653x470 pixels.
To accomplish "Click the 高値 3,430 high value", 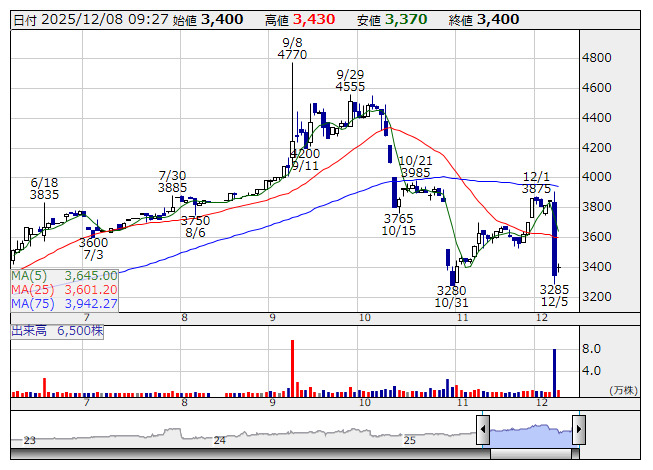I will click(x=300, y=20).
